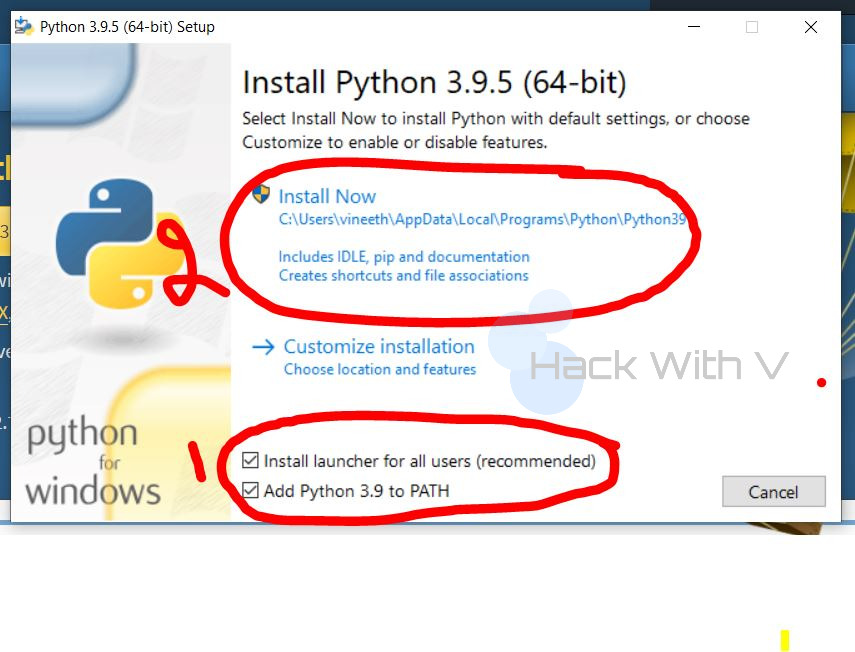Click 'Includes IDLE, pip and documentation' text
This screenshot has height=652, width=855.
coord(404,256)
